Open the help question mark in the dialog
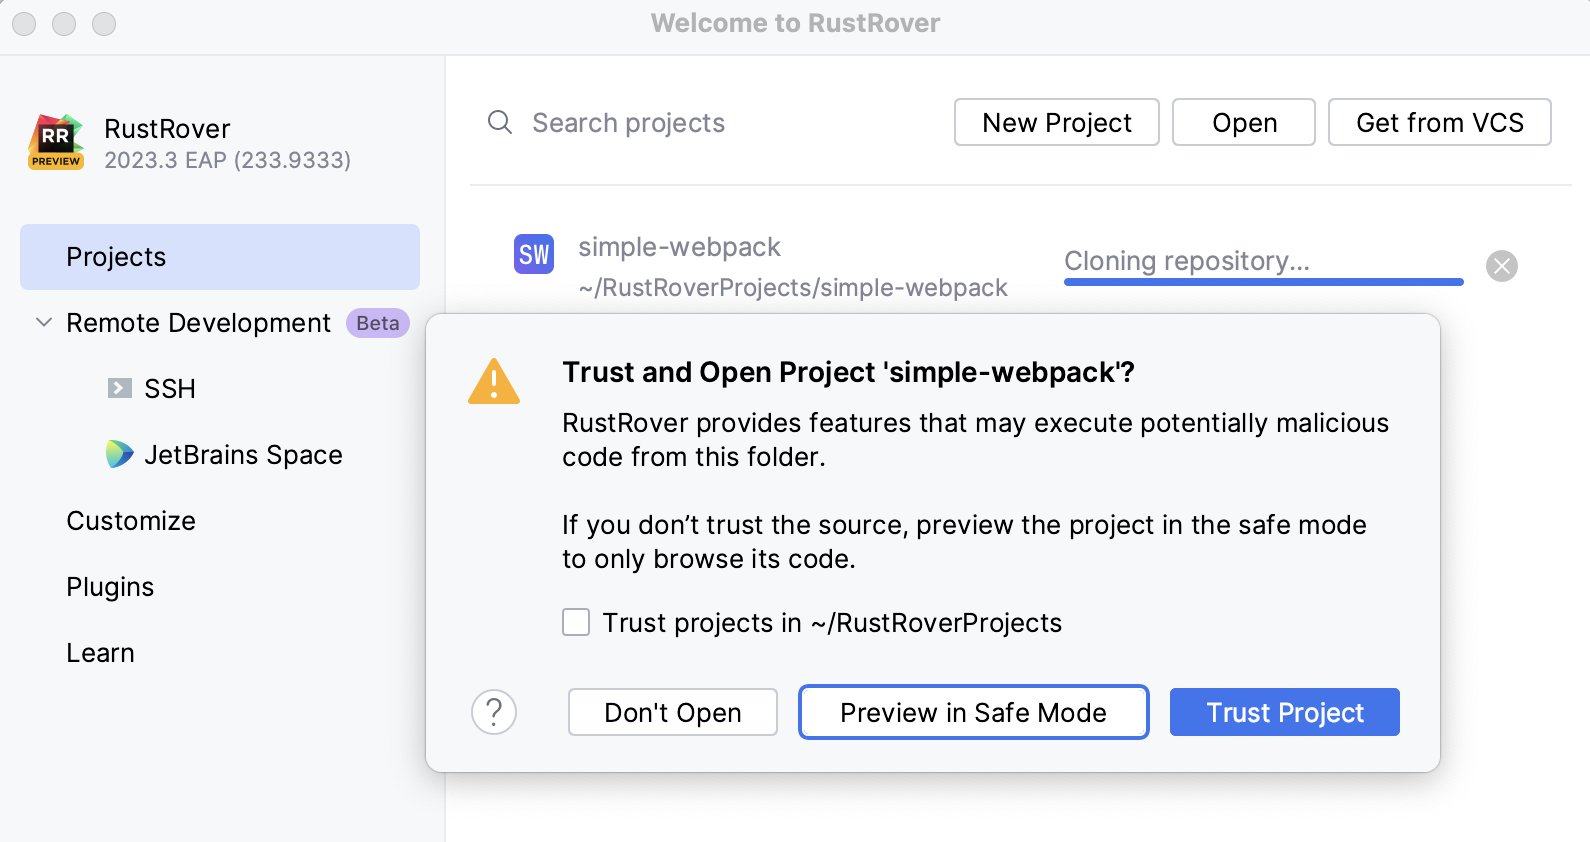This screenshot has height=842, width=1590. tap(493, 712)
